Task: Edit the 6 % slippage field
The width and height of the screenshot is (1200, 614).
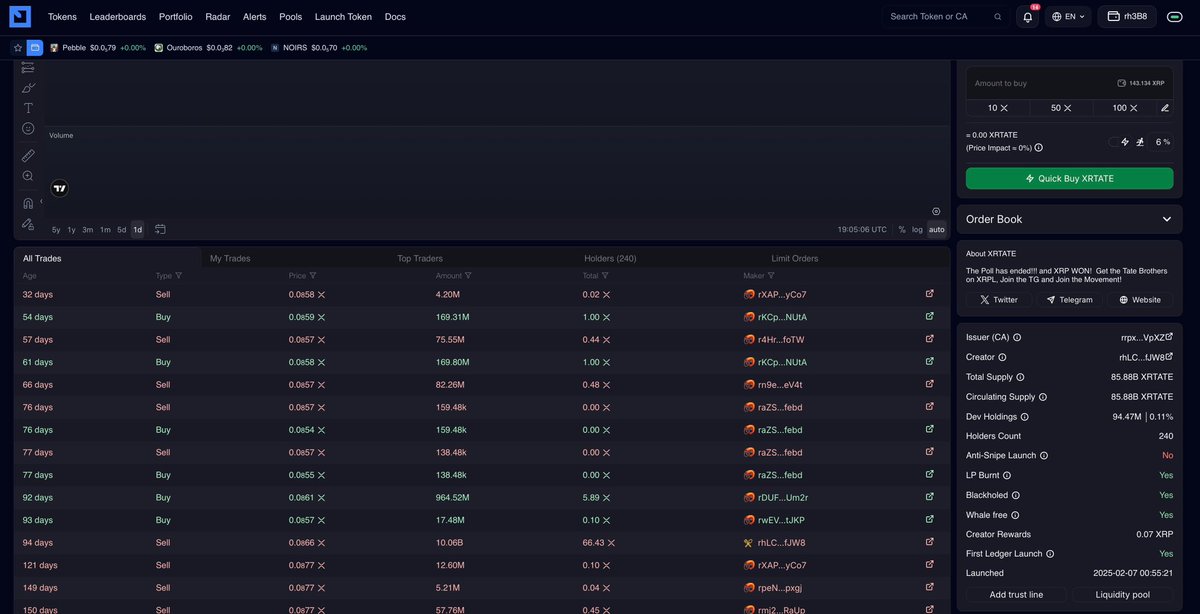Action: (1160, 142)
